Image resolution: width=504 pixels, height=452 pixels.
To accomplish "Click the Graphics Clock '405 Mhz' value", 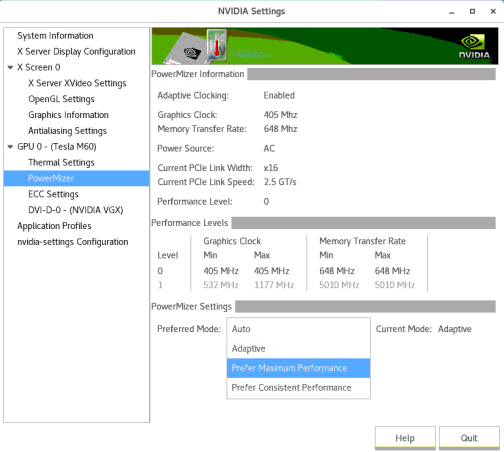I will tap(280, 115).
